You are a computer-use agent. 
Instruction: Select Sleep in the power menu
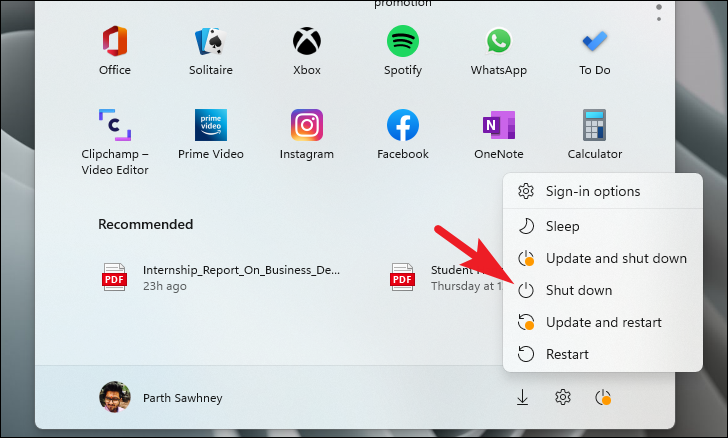(x=603, y=226)
